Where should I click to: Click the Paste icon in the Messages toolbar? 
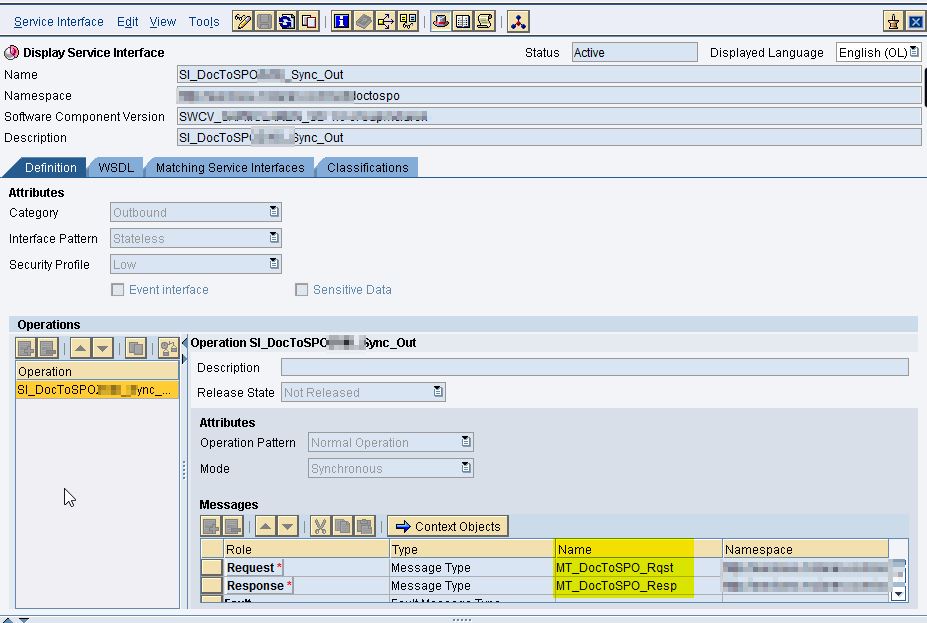362,525
